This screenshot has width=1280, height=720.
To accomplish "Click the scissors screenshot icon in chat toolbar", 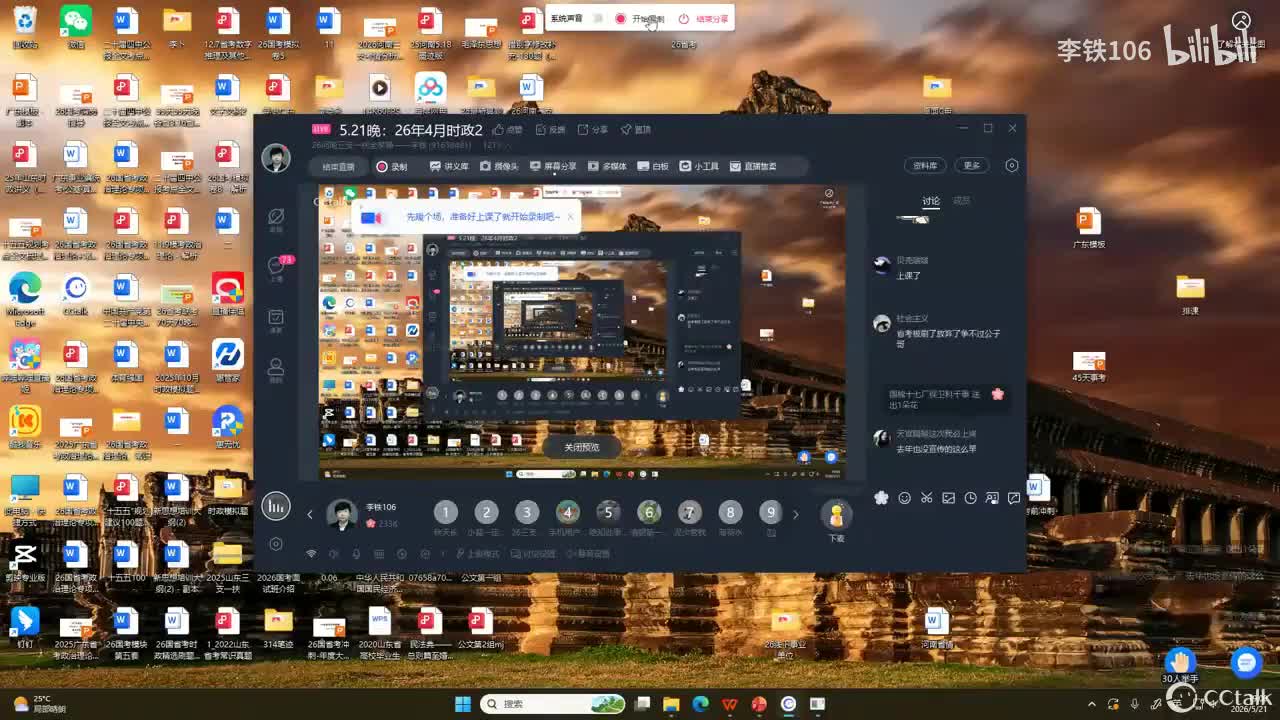I will [927, 498].
